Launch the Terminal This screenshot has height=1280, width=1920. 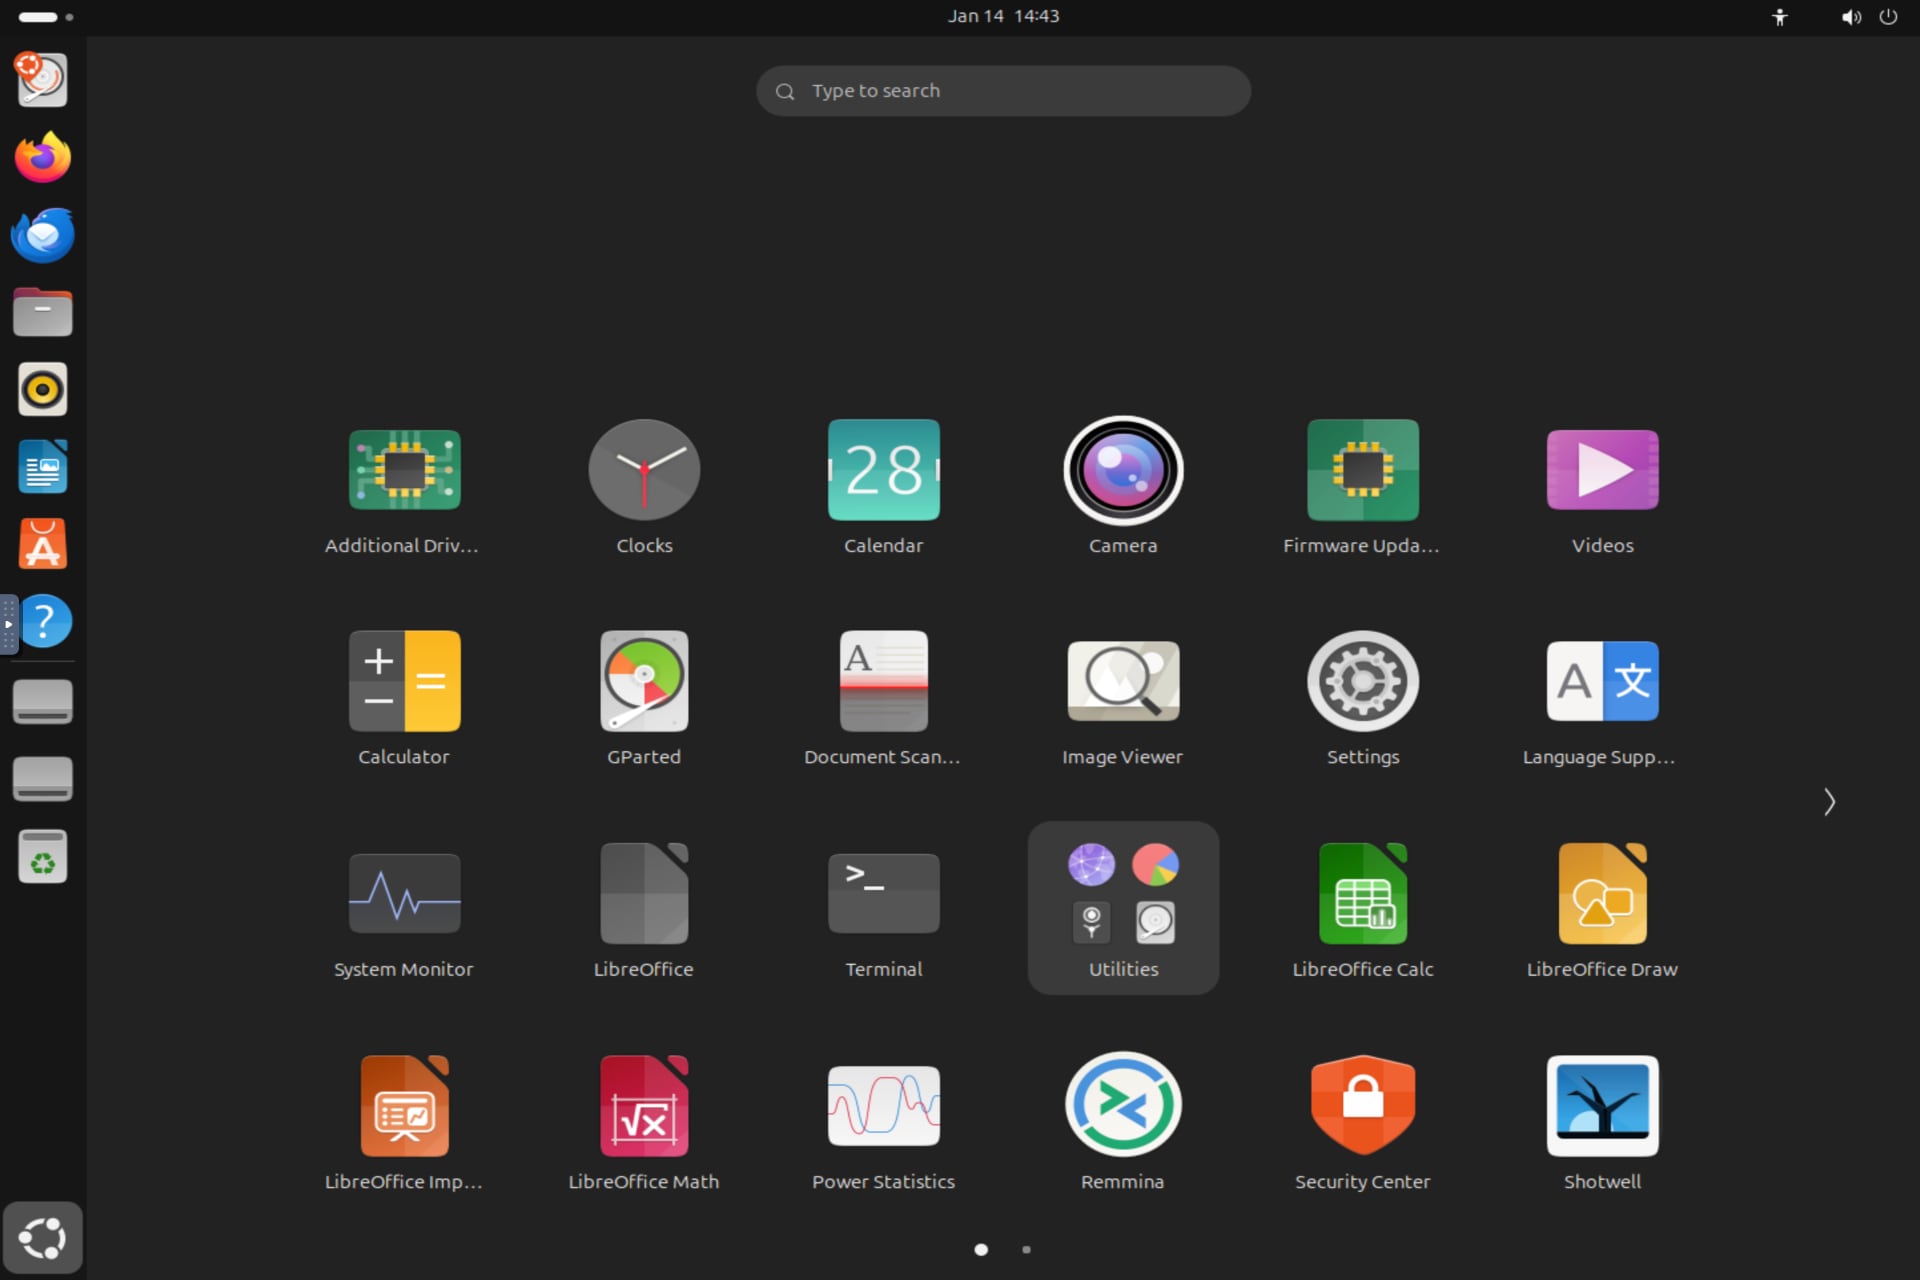tap(883, 911)
